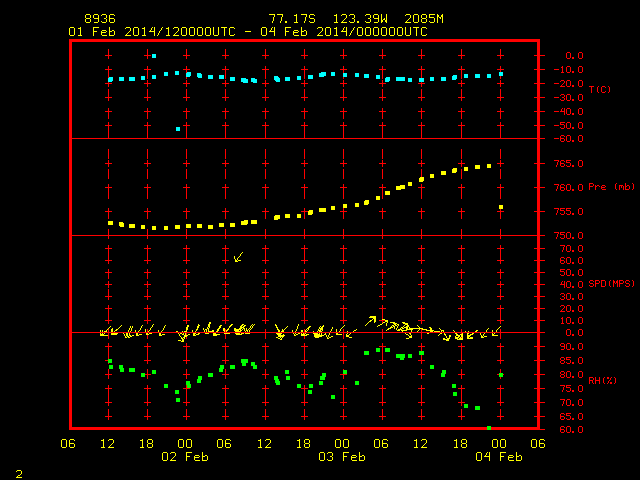
Task: Click the RH(%) axis label
Action: click(x=602, y=380)
